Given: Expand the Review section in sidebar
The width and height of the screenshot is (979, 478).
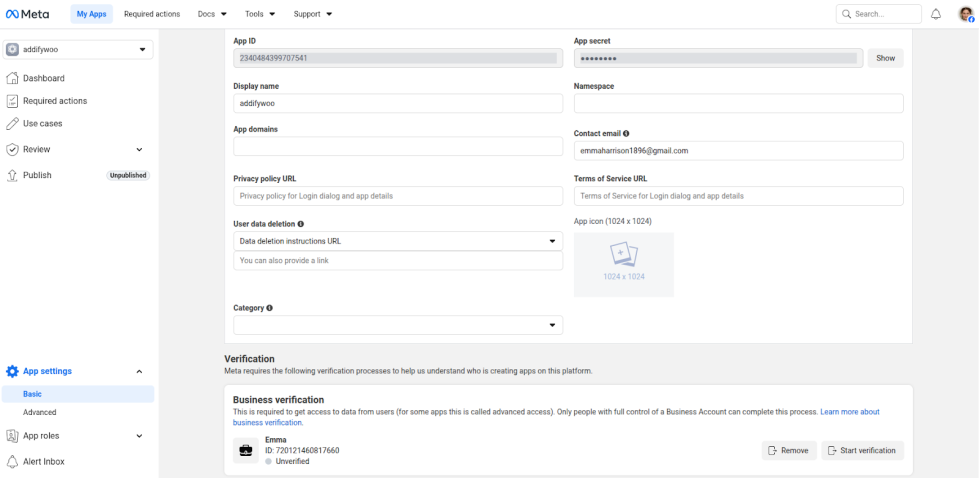Looking at the screenshot, I should (x=139, y=149).
